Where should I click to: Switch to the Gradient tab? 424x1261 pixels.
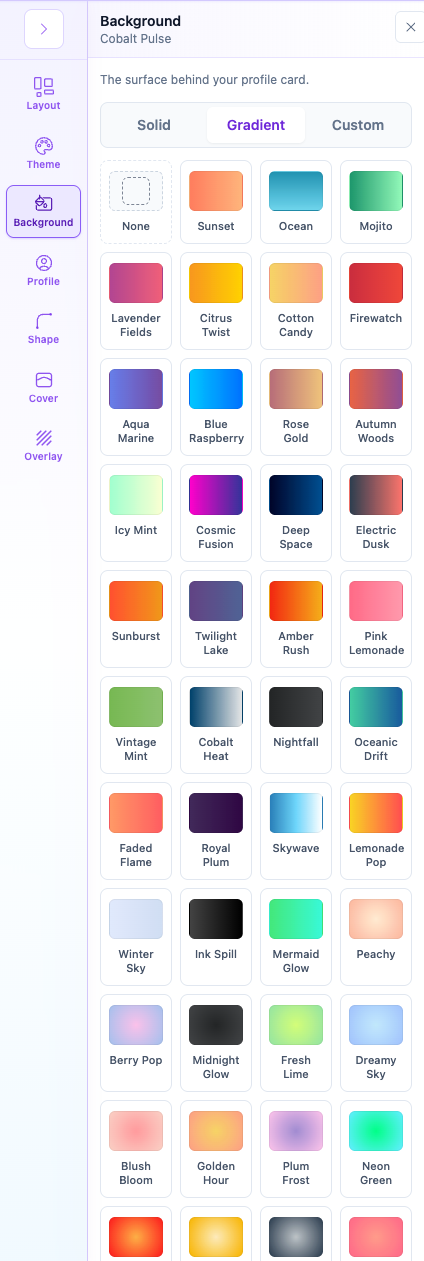(x=256, y=125)
